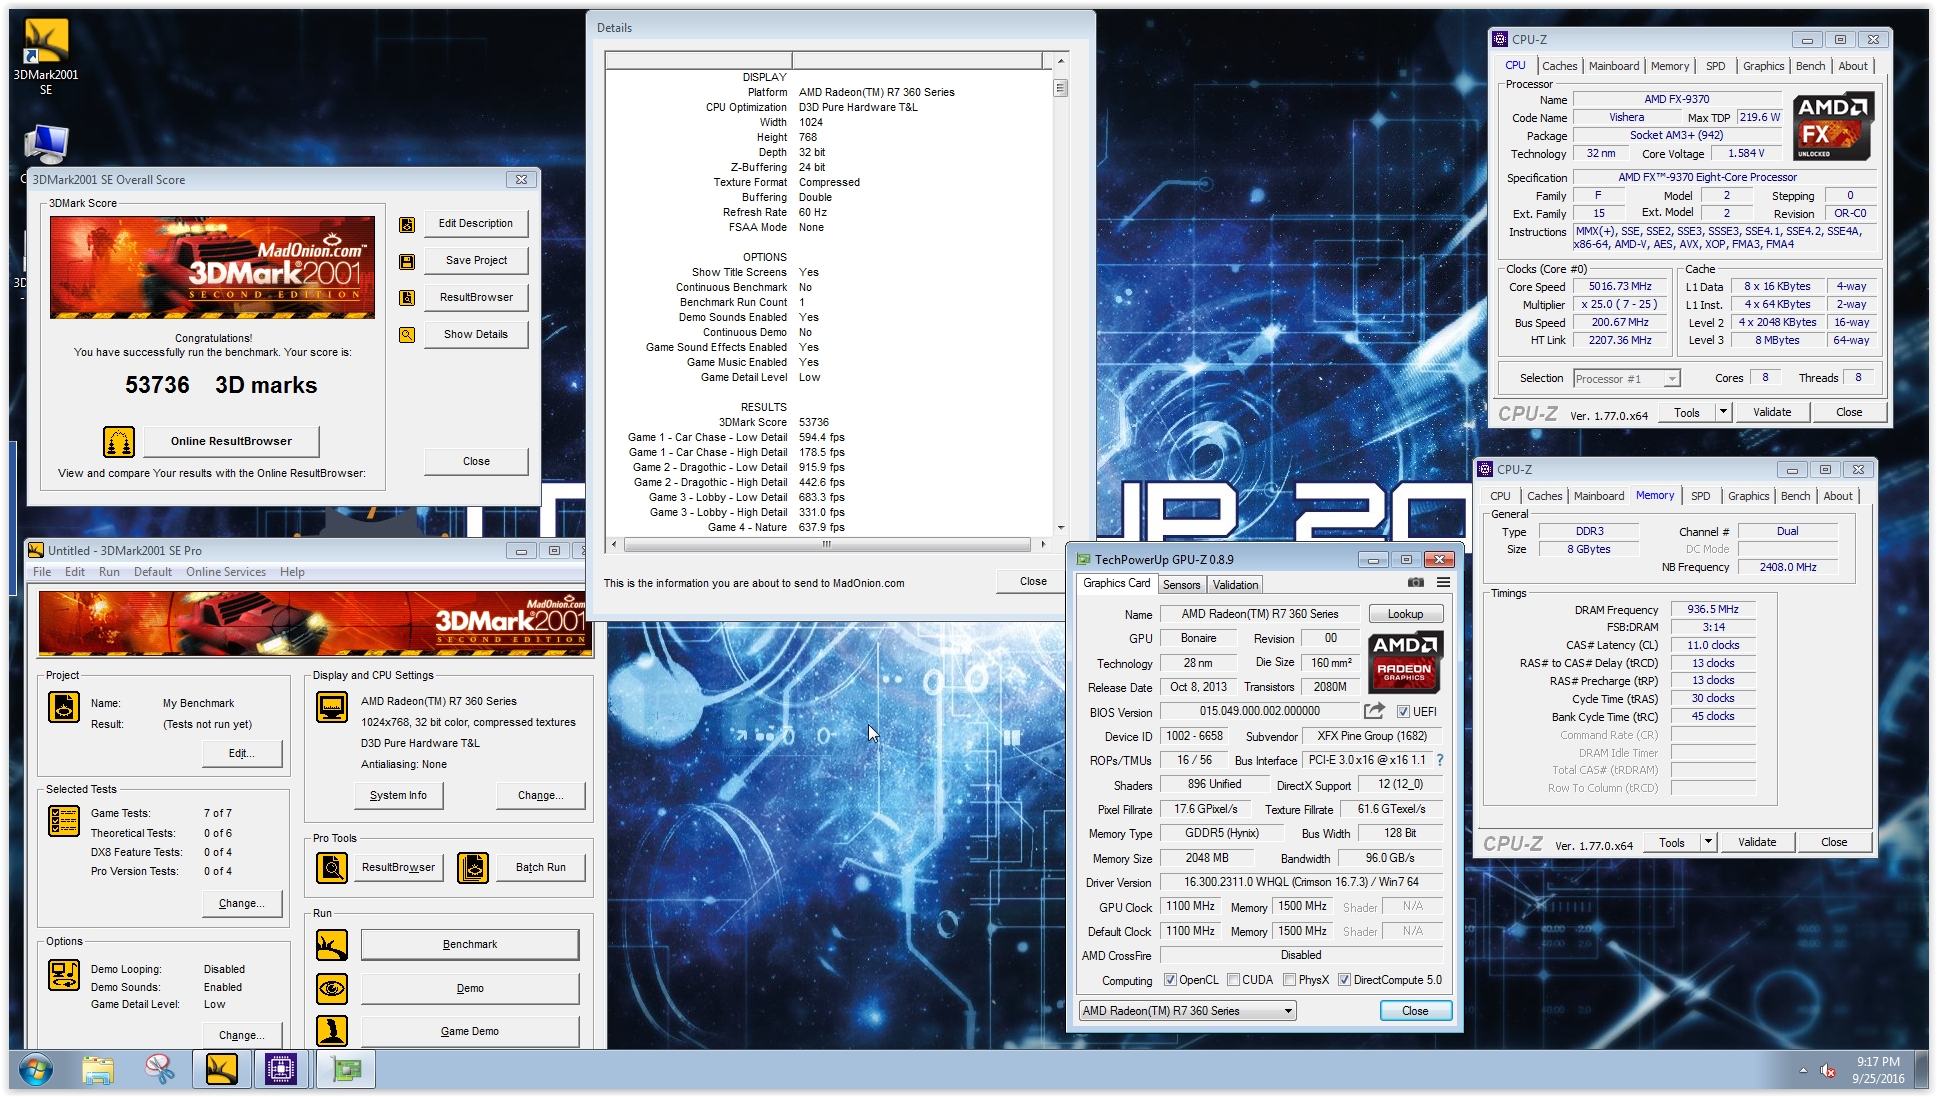Open Tools dropdown arrow in lower CPU-Z window

(x=1707, y=842)
